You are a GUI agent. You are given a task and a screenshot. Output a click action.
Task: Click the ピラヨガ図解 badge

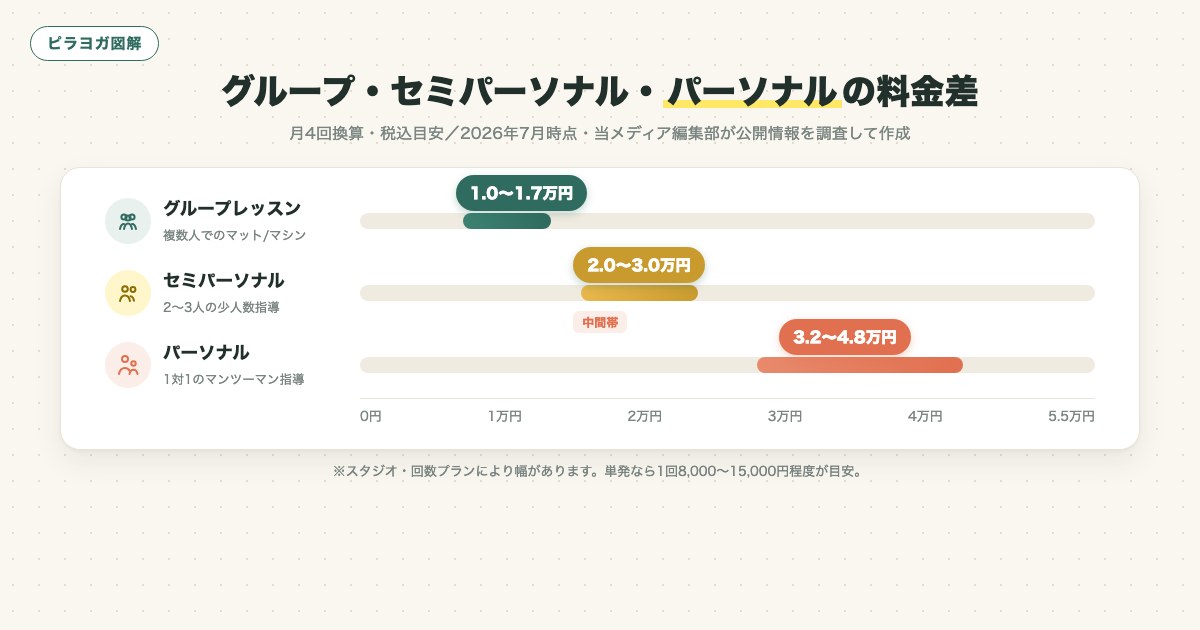[94, 44]
